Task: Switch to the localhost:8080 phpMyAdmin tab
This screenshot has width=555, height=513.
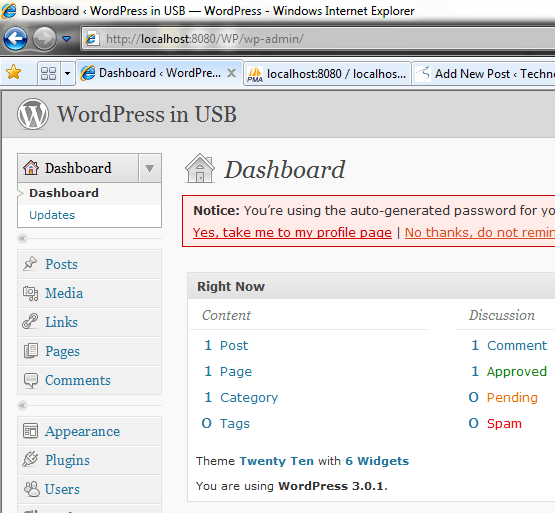Action: click(327, 74)
